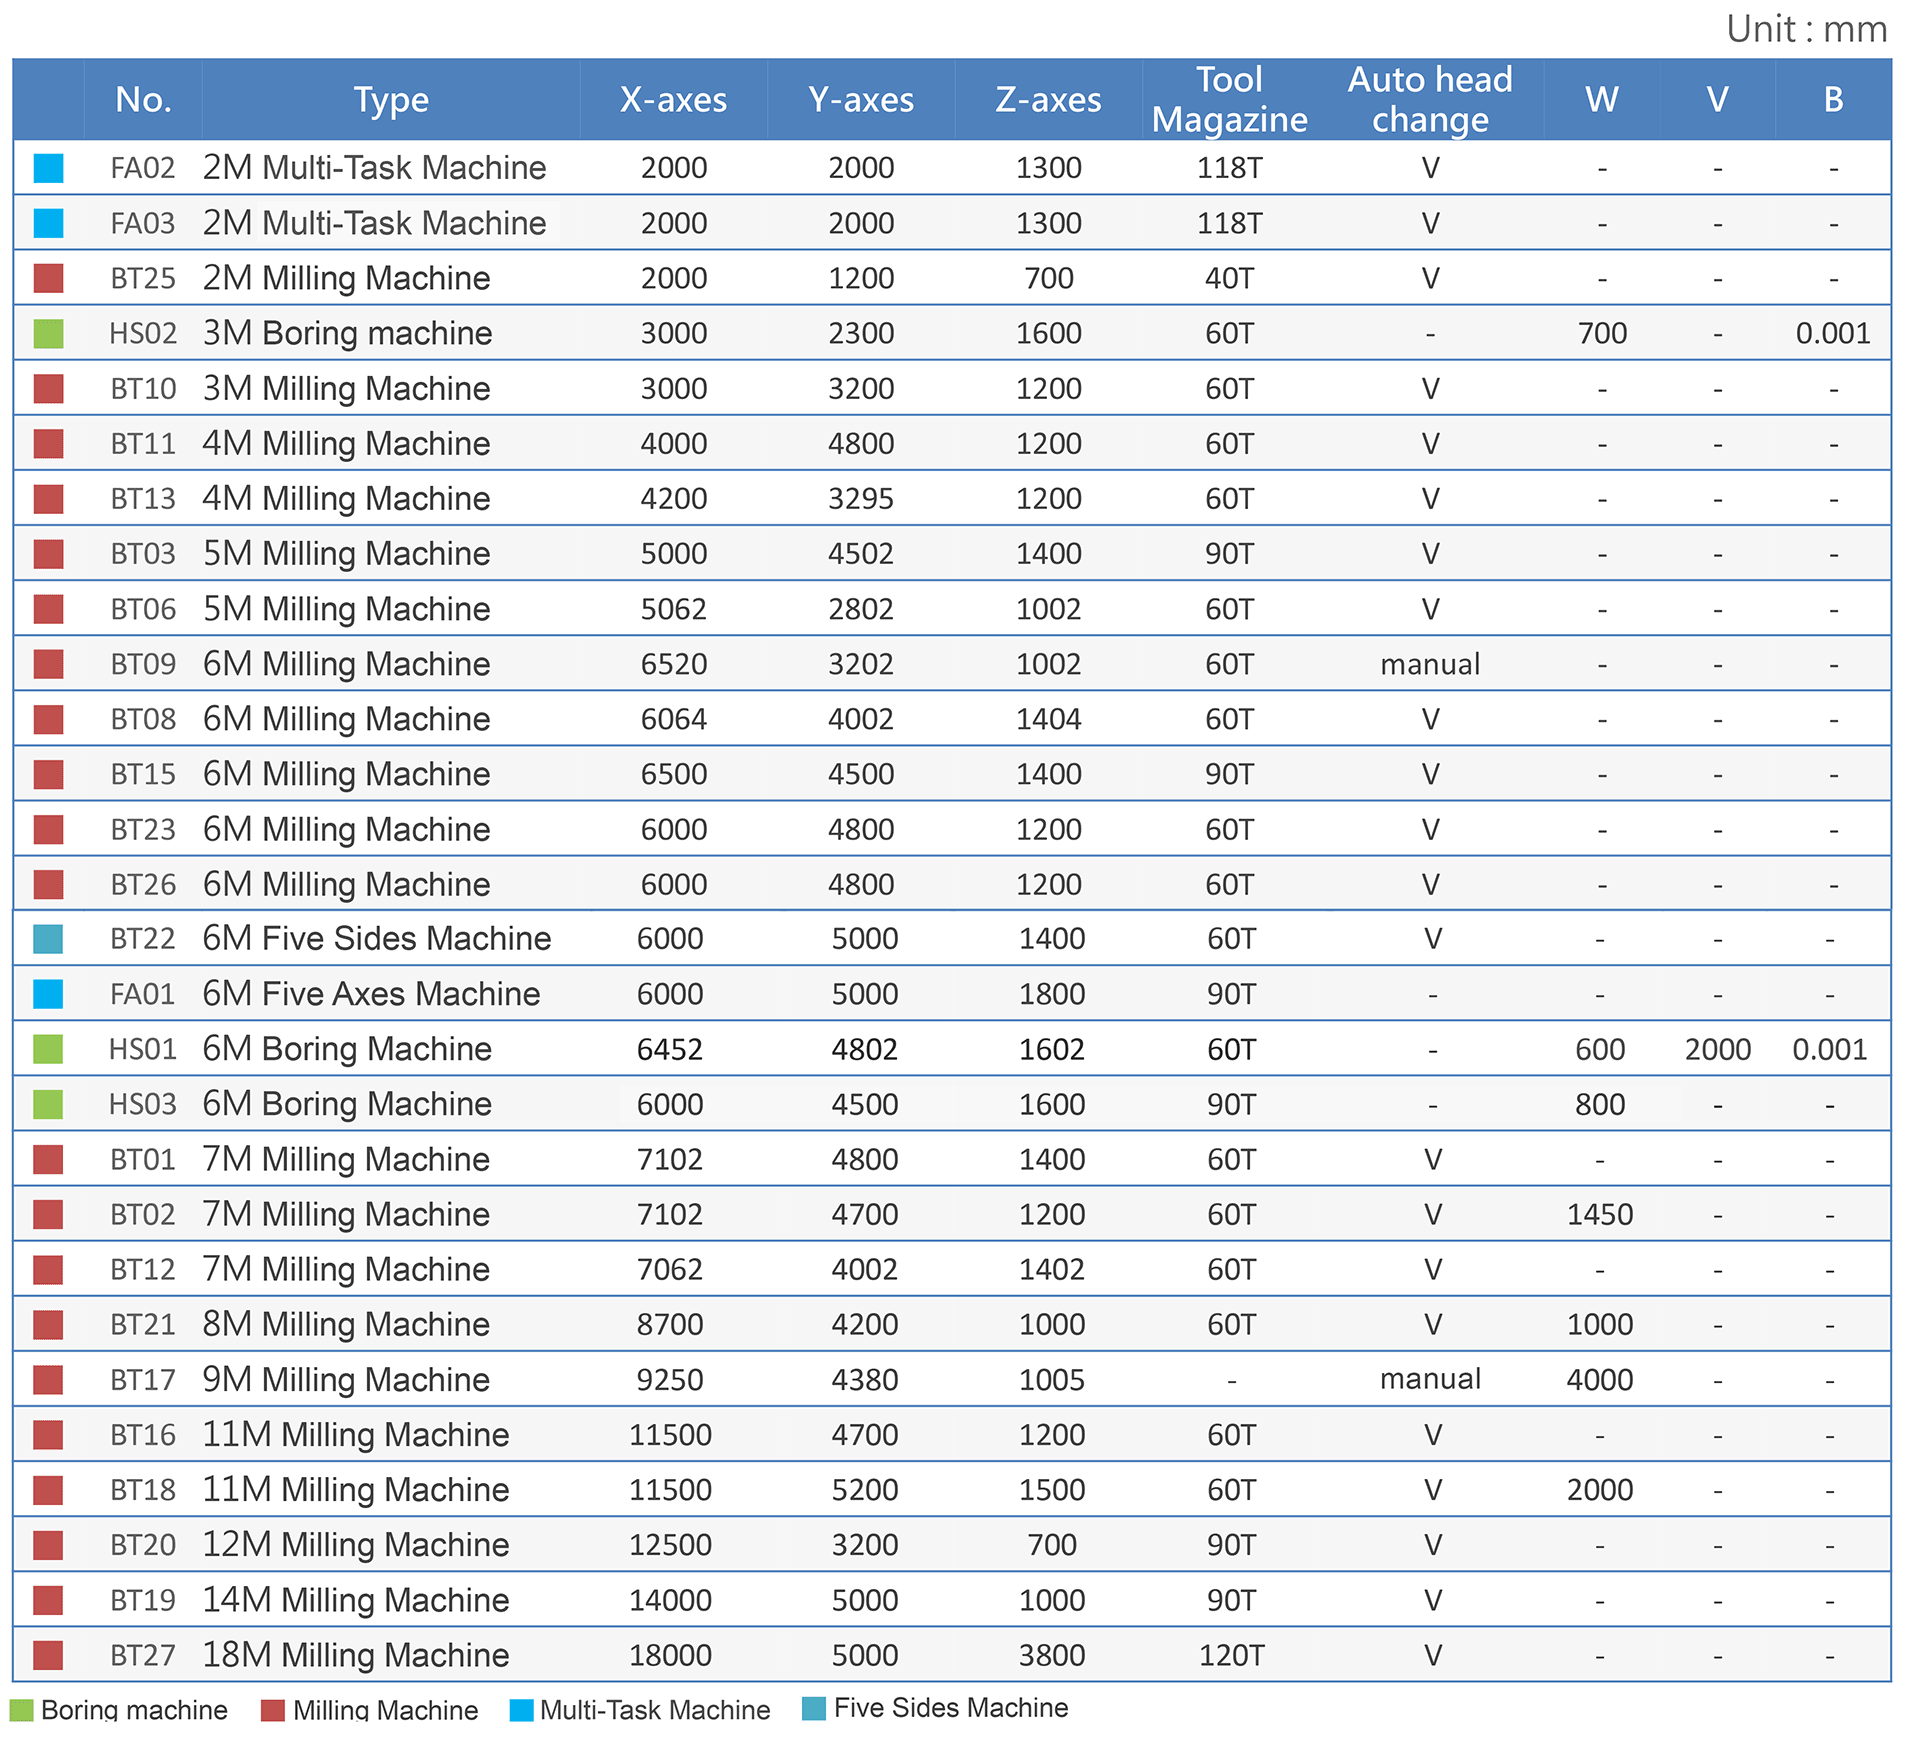The height and width of the screenshot is (1759, 1905).
Task: Click the teal swatch in the BT22 row
Action: tap(48, 938)
